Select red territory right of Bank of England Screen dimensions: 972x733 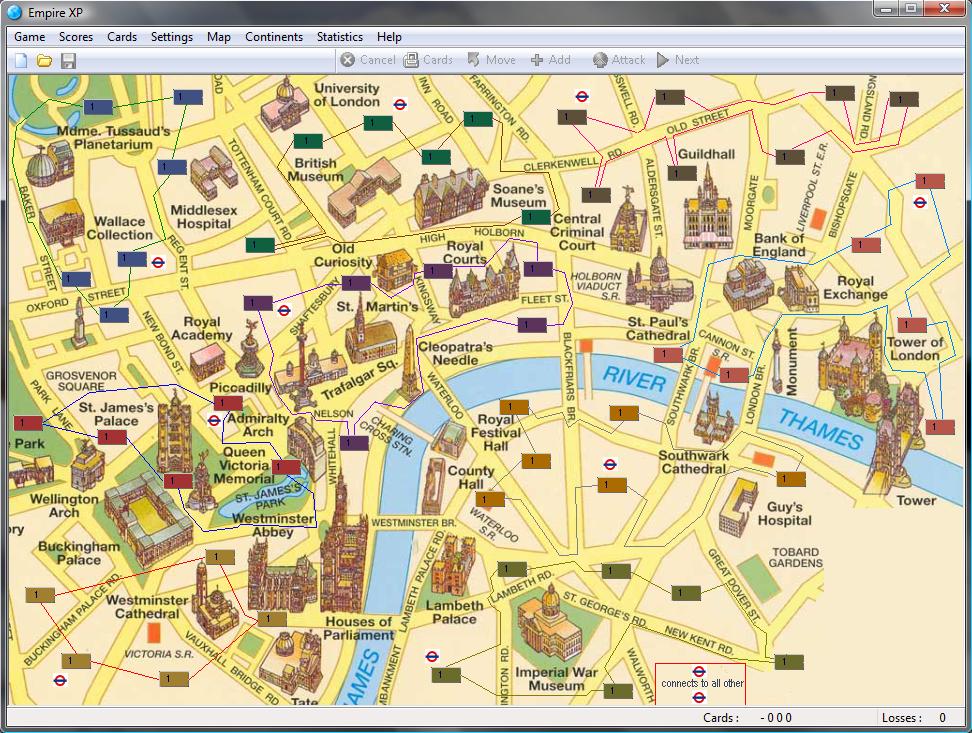[x=865, y=245]
